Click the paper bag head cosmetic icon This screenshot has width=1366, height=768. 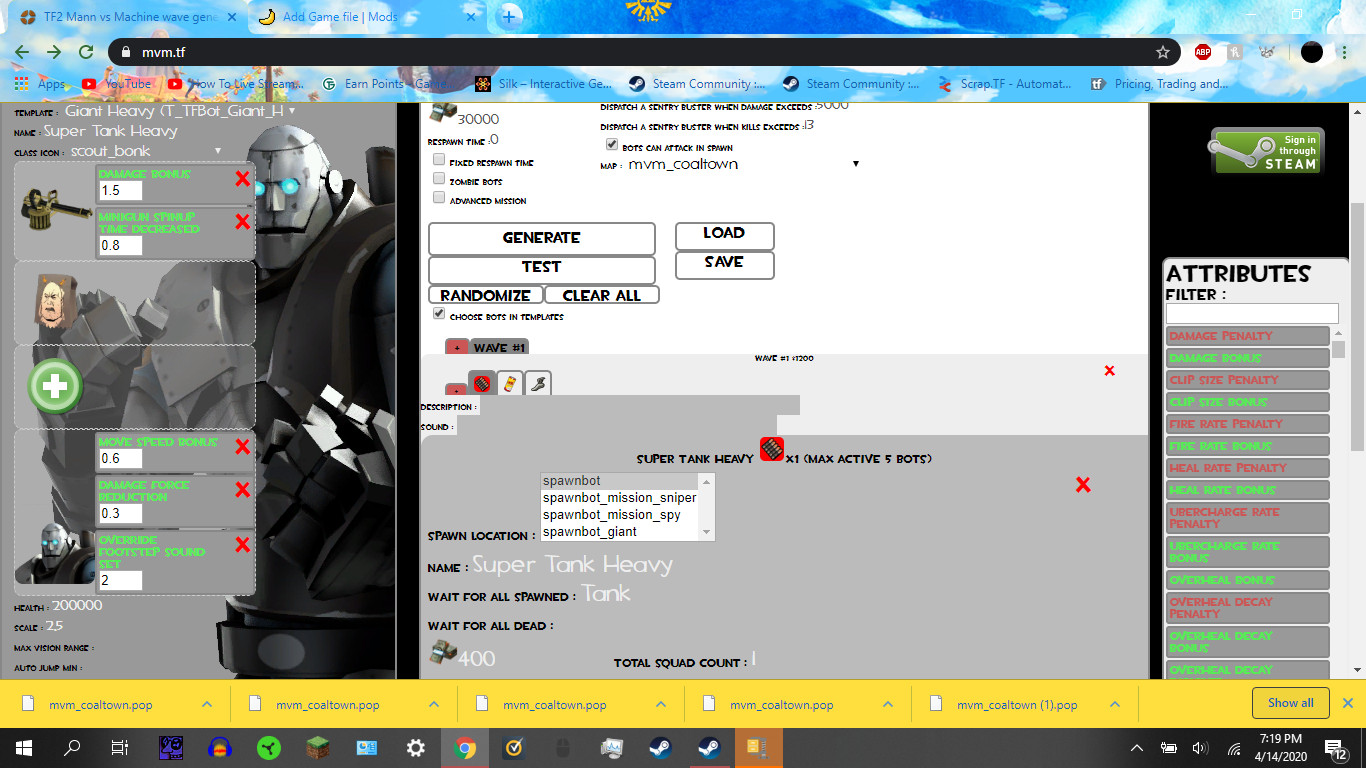53,303
